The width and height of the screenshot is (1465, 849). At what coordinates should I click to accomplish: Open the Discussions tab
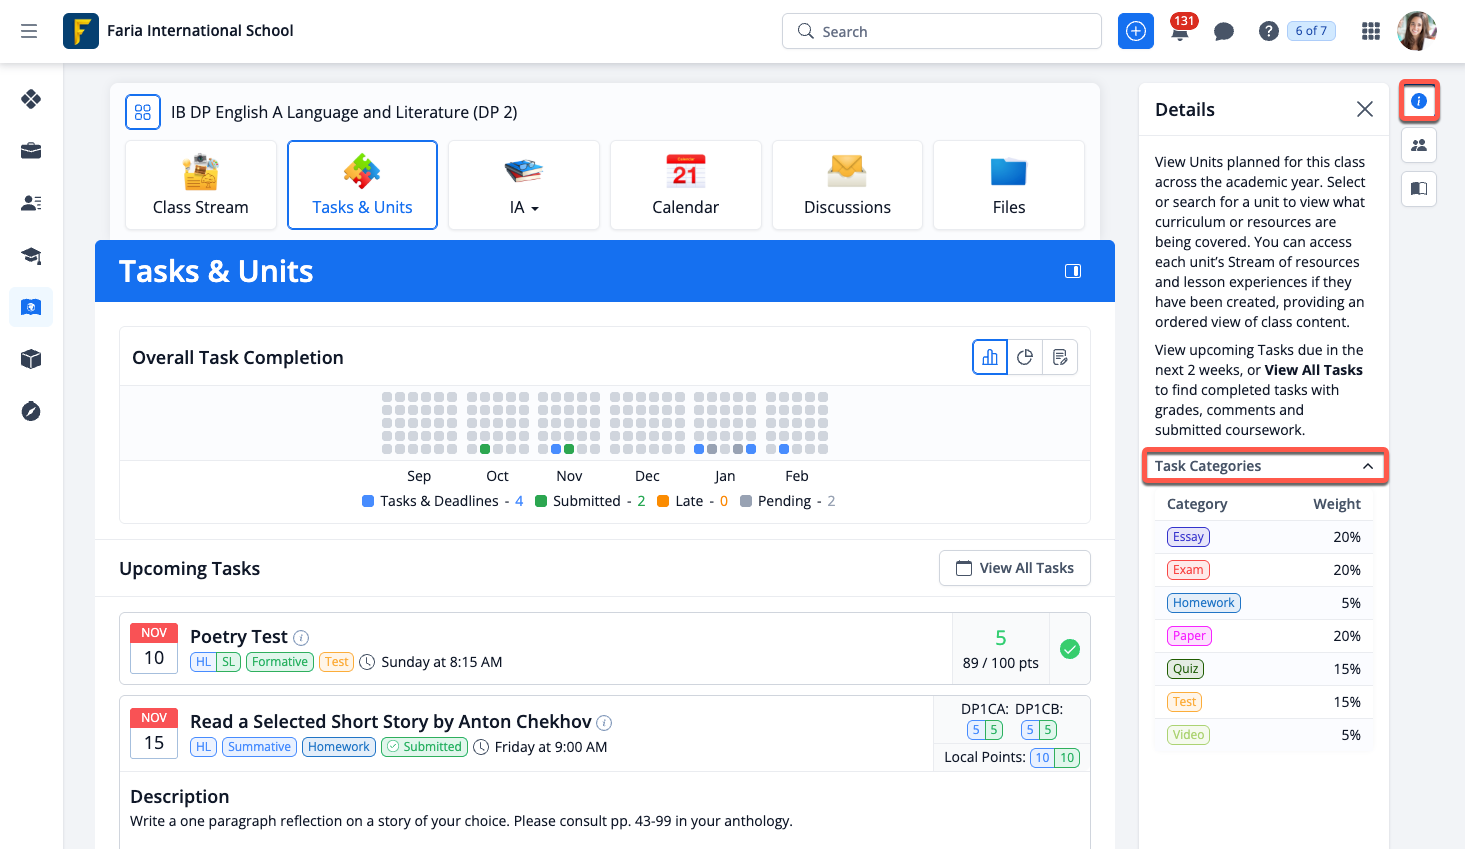pyautogui.click(x=847, y=185)
